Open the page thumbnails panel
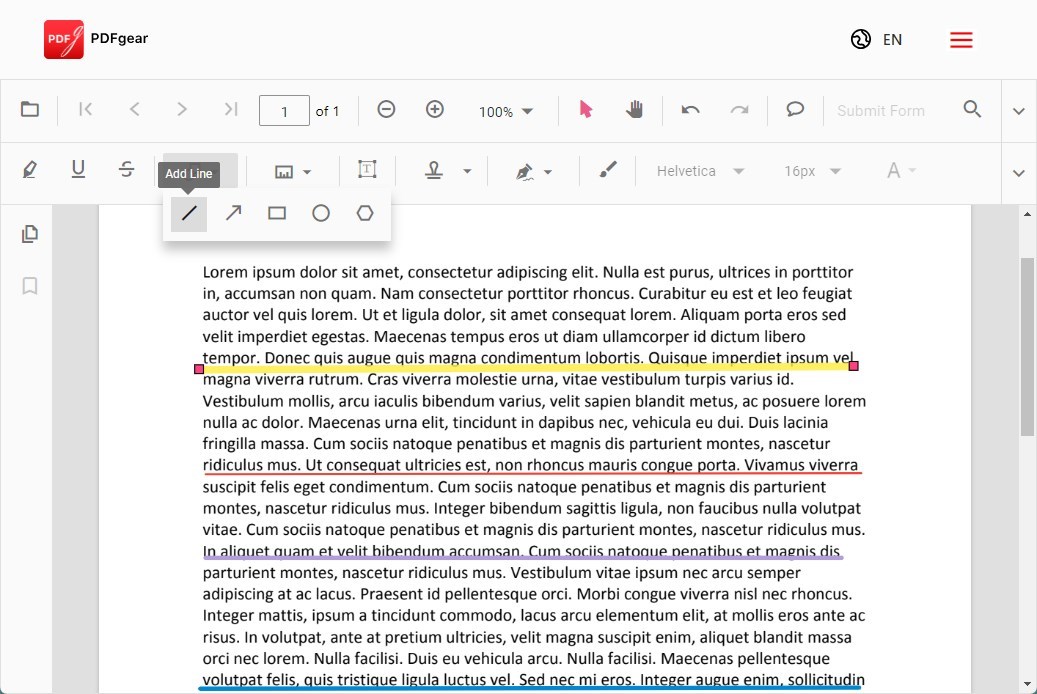Image resolution: width=1037 pixels, height=694 pixels. point(30,233)
